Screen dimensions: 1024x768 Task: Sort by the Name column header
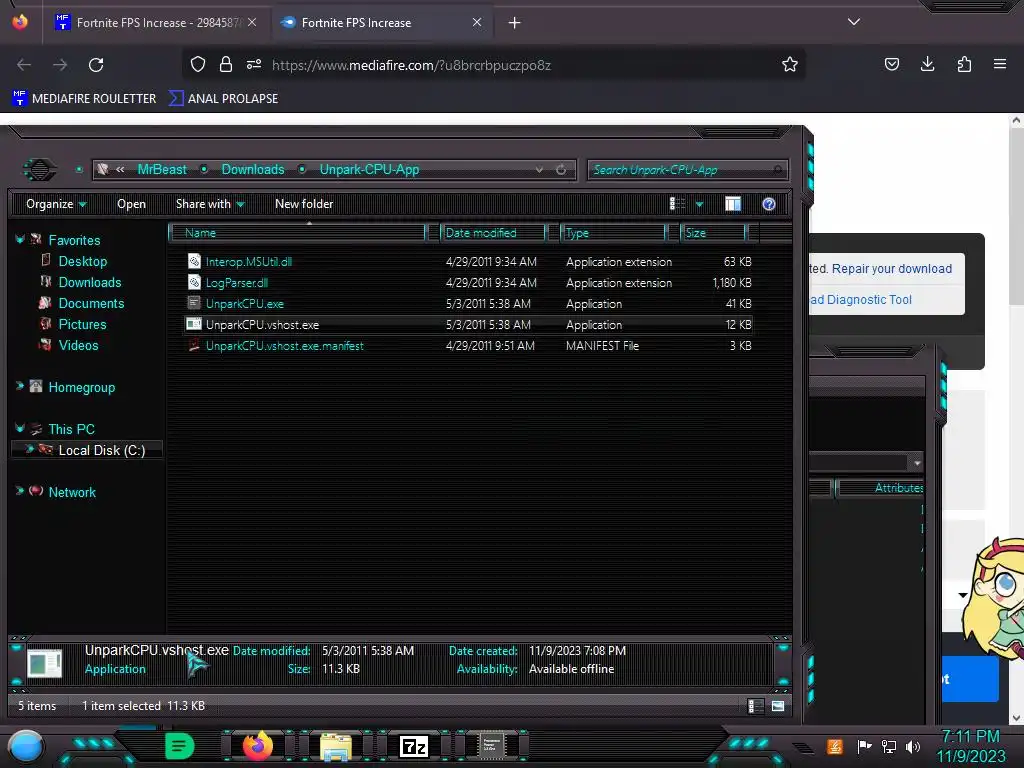coord(298,233)
